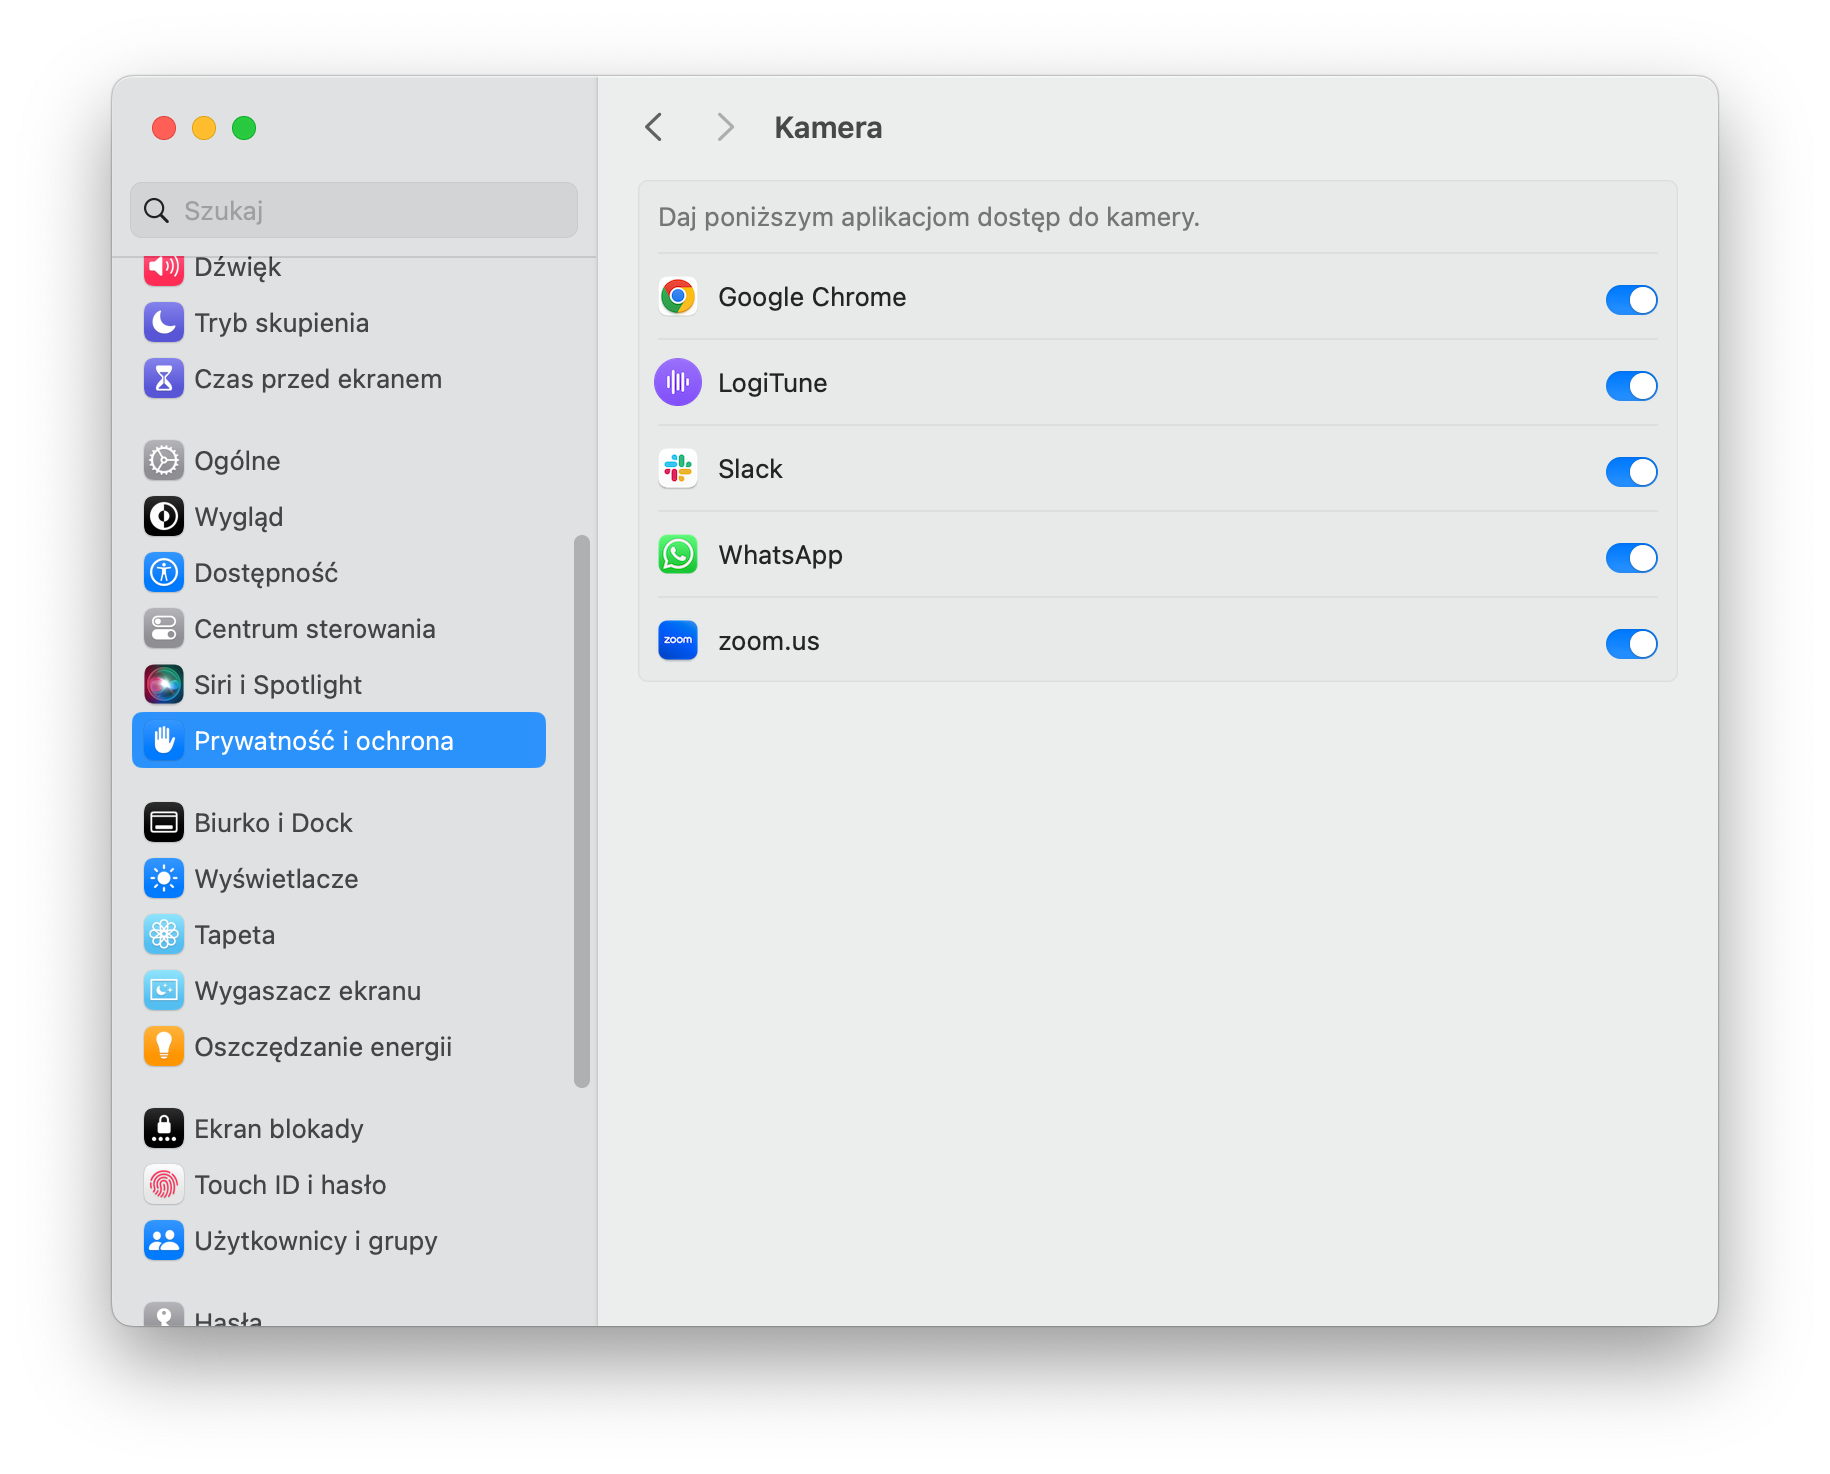Viewport: 1830px width, 1474px height.
Task: Open Oszczędzanie energii label
Action: 323,1047
